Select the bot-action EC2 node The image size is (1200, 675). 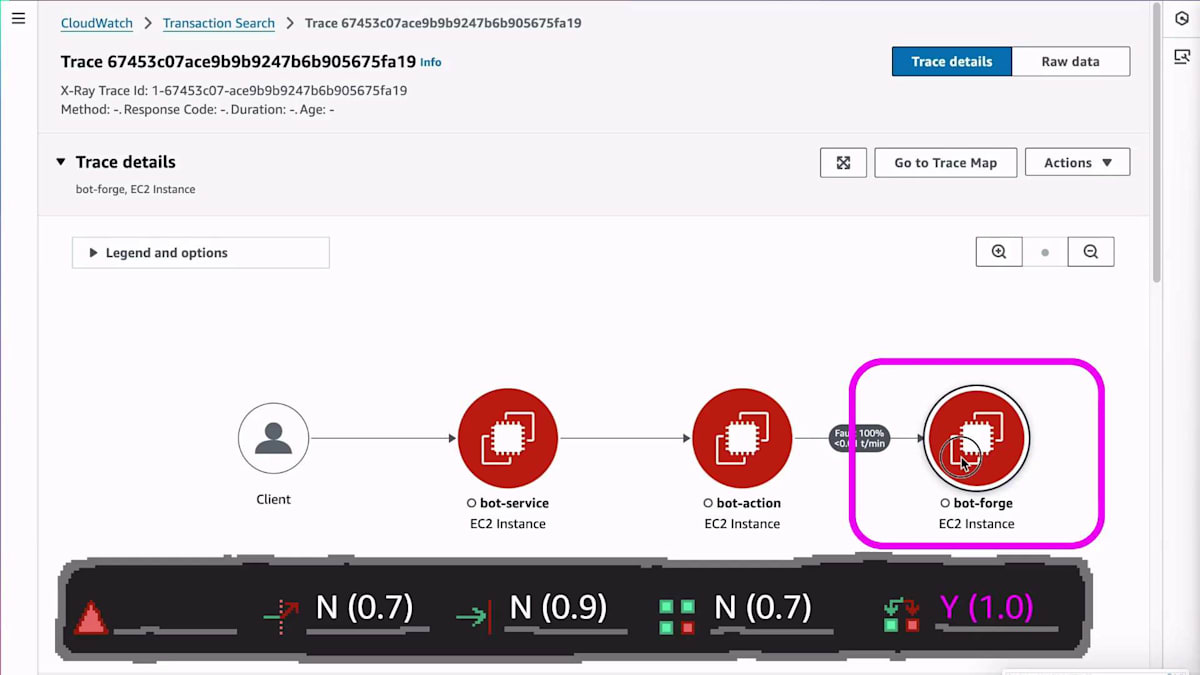(x=742, y=438)
